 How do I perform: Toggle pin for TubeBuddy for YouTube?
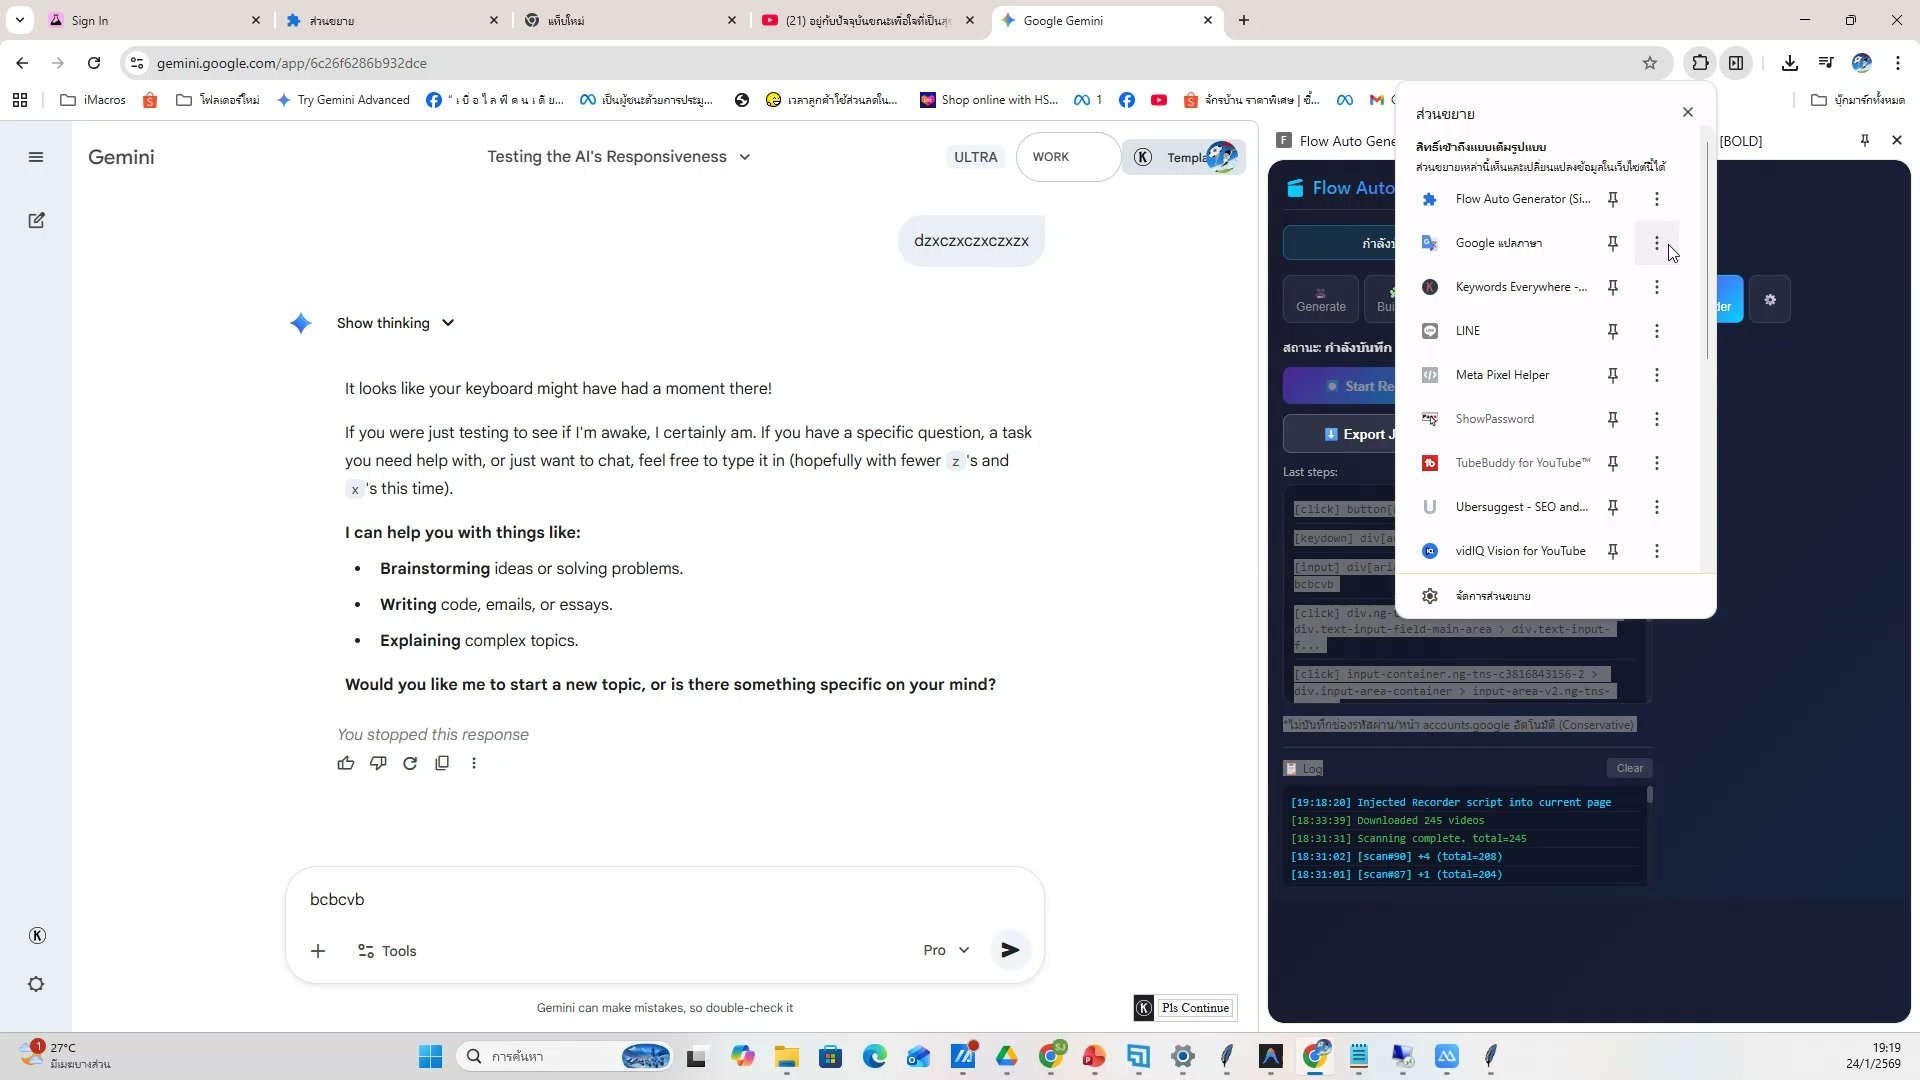(1612, 463)
